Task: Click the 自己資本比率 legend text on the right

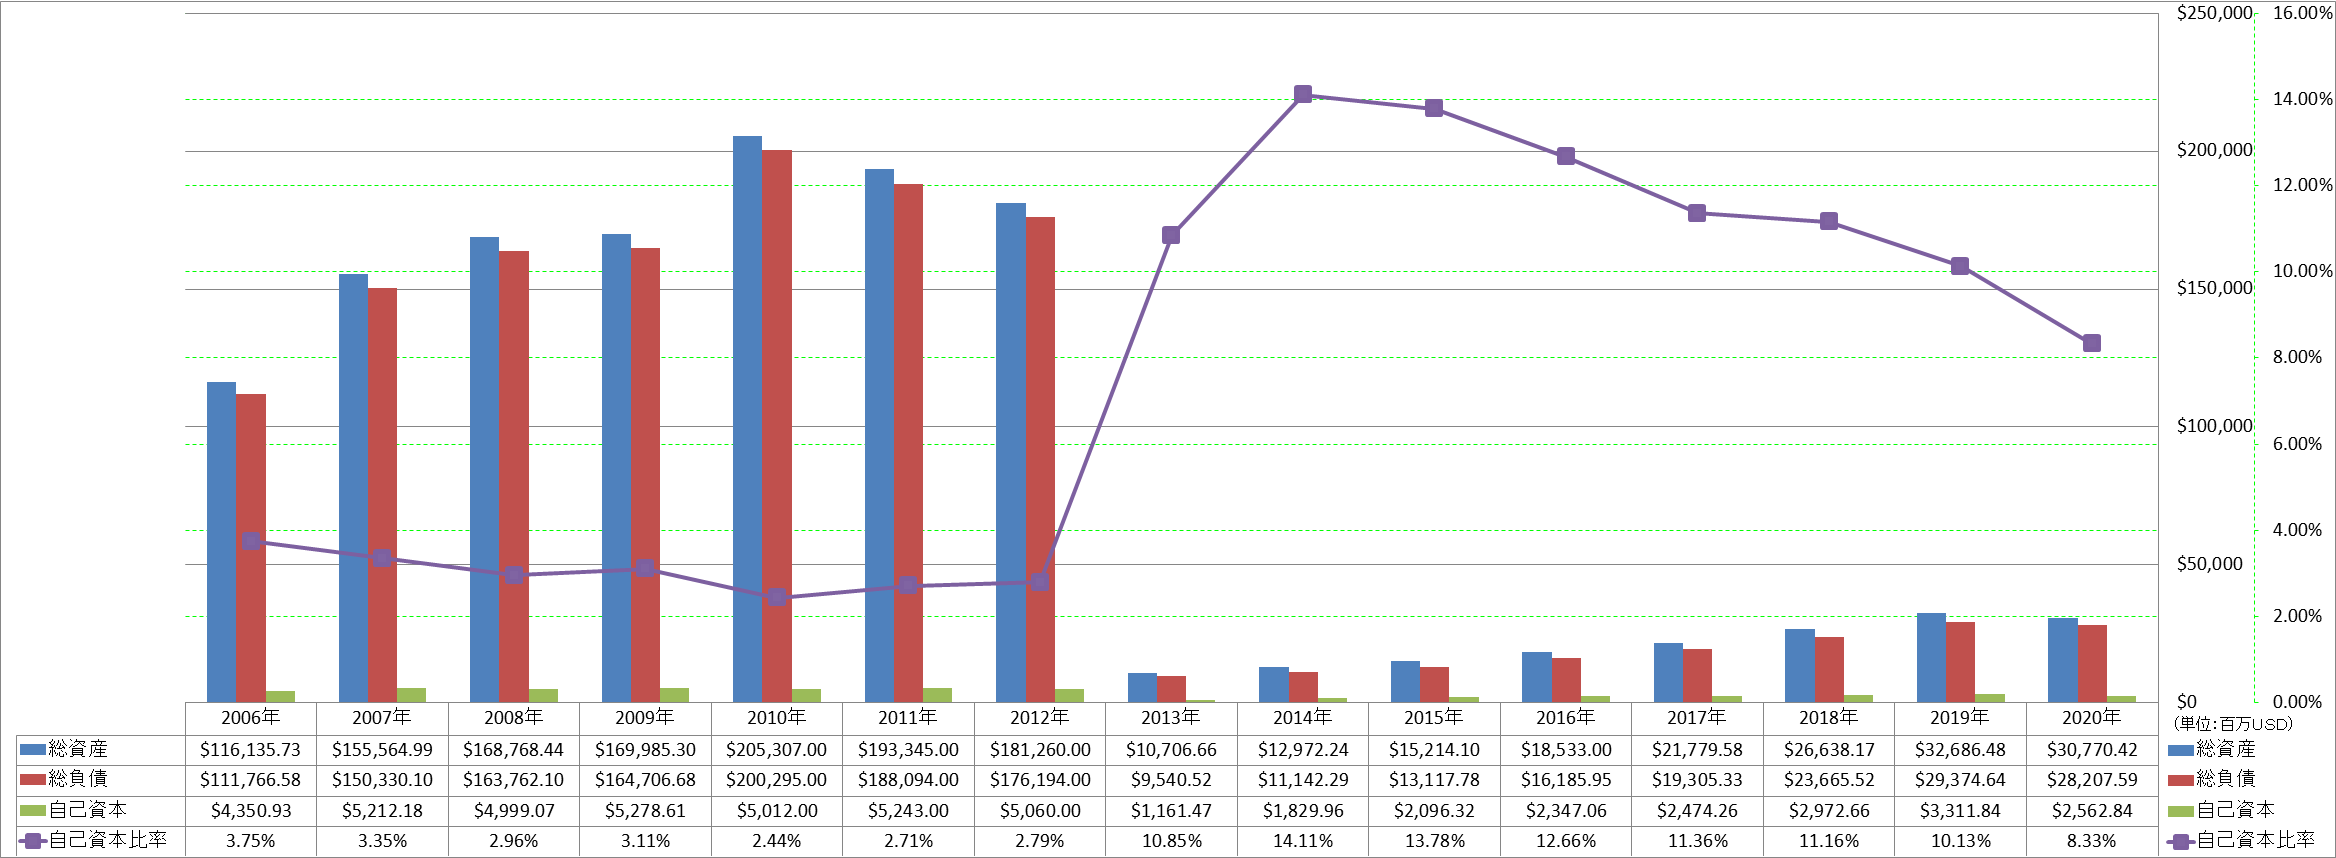Action: [x=2256, y=841]
